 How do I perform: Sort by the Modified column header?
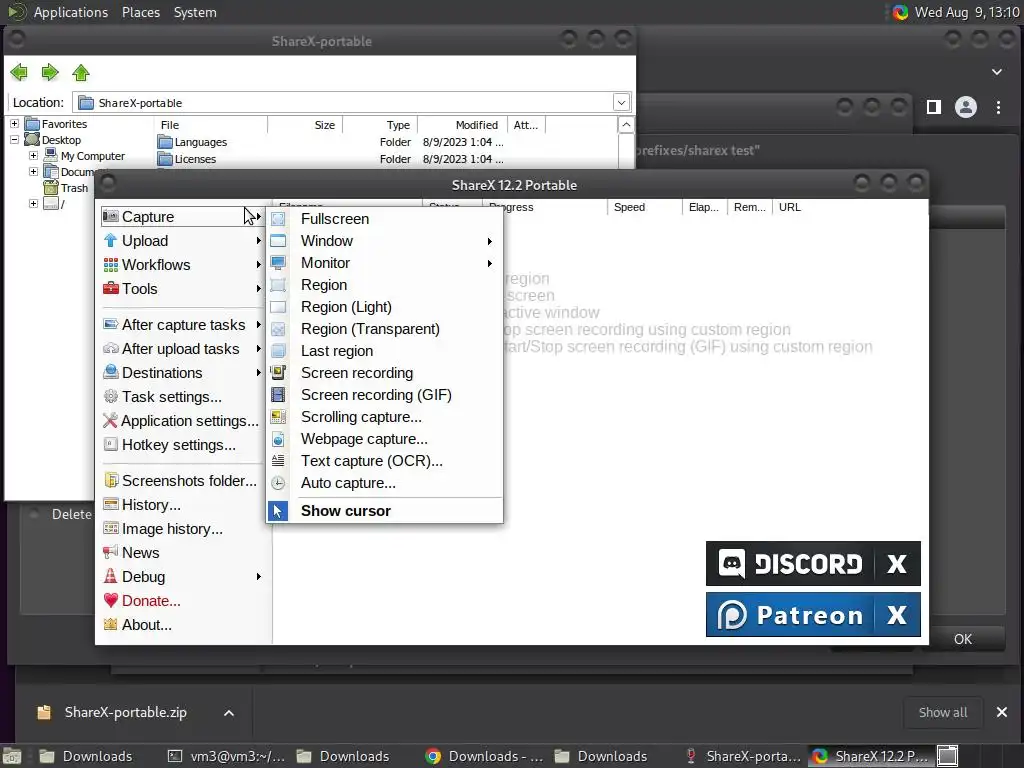[462, 125]
